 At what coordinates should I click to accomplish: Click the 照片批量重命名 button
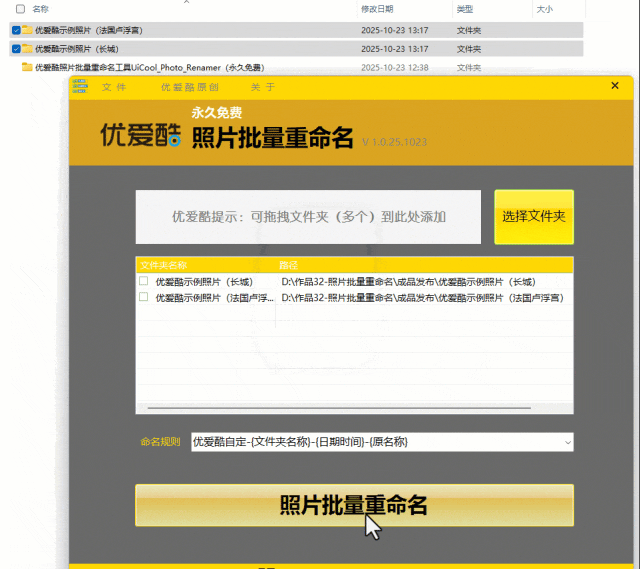coord(354,505)
